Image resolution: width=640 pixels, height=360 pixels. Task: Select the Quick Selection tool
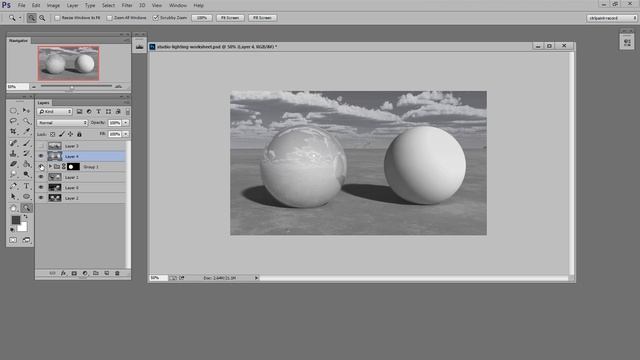pyautogui.click(x=27, y=121)
